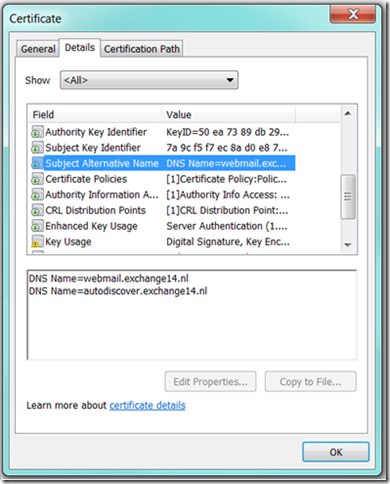This screenshot has height=484, width=390.
Task: Switch to the General tab
Action: [38, 49]
